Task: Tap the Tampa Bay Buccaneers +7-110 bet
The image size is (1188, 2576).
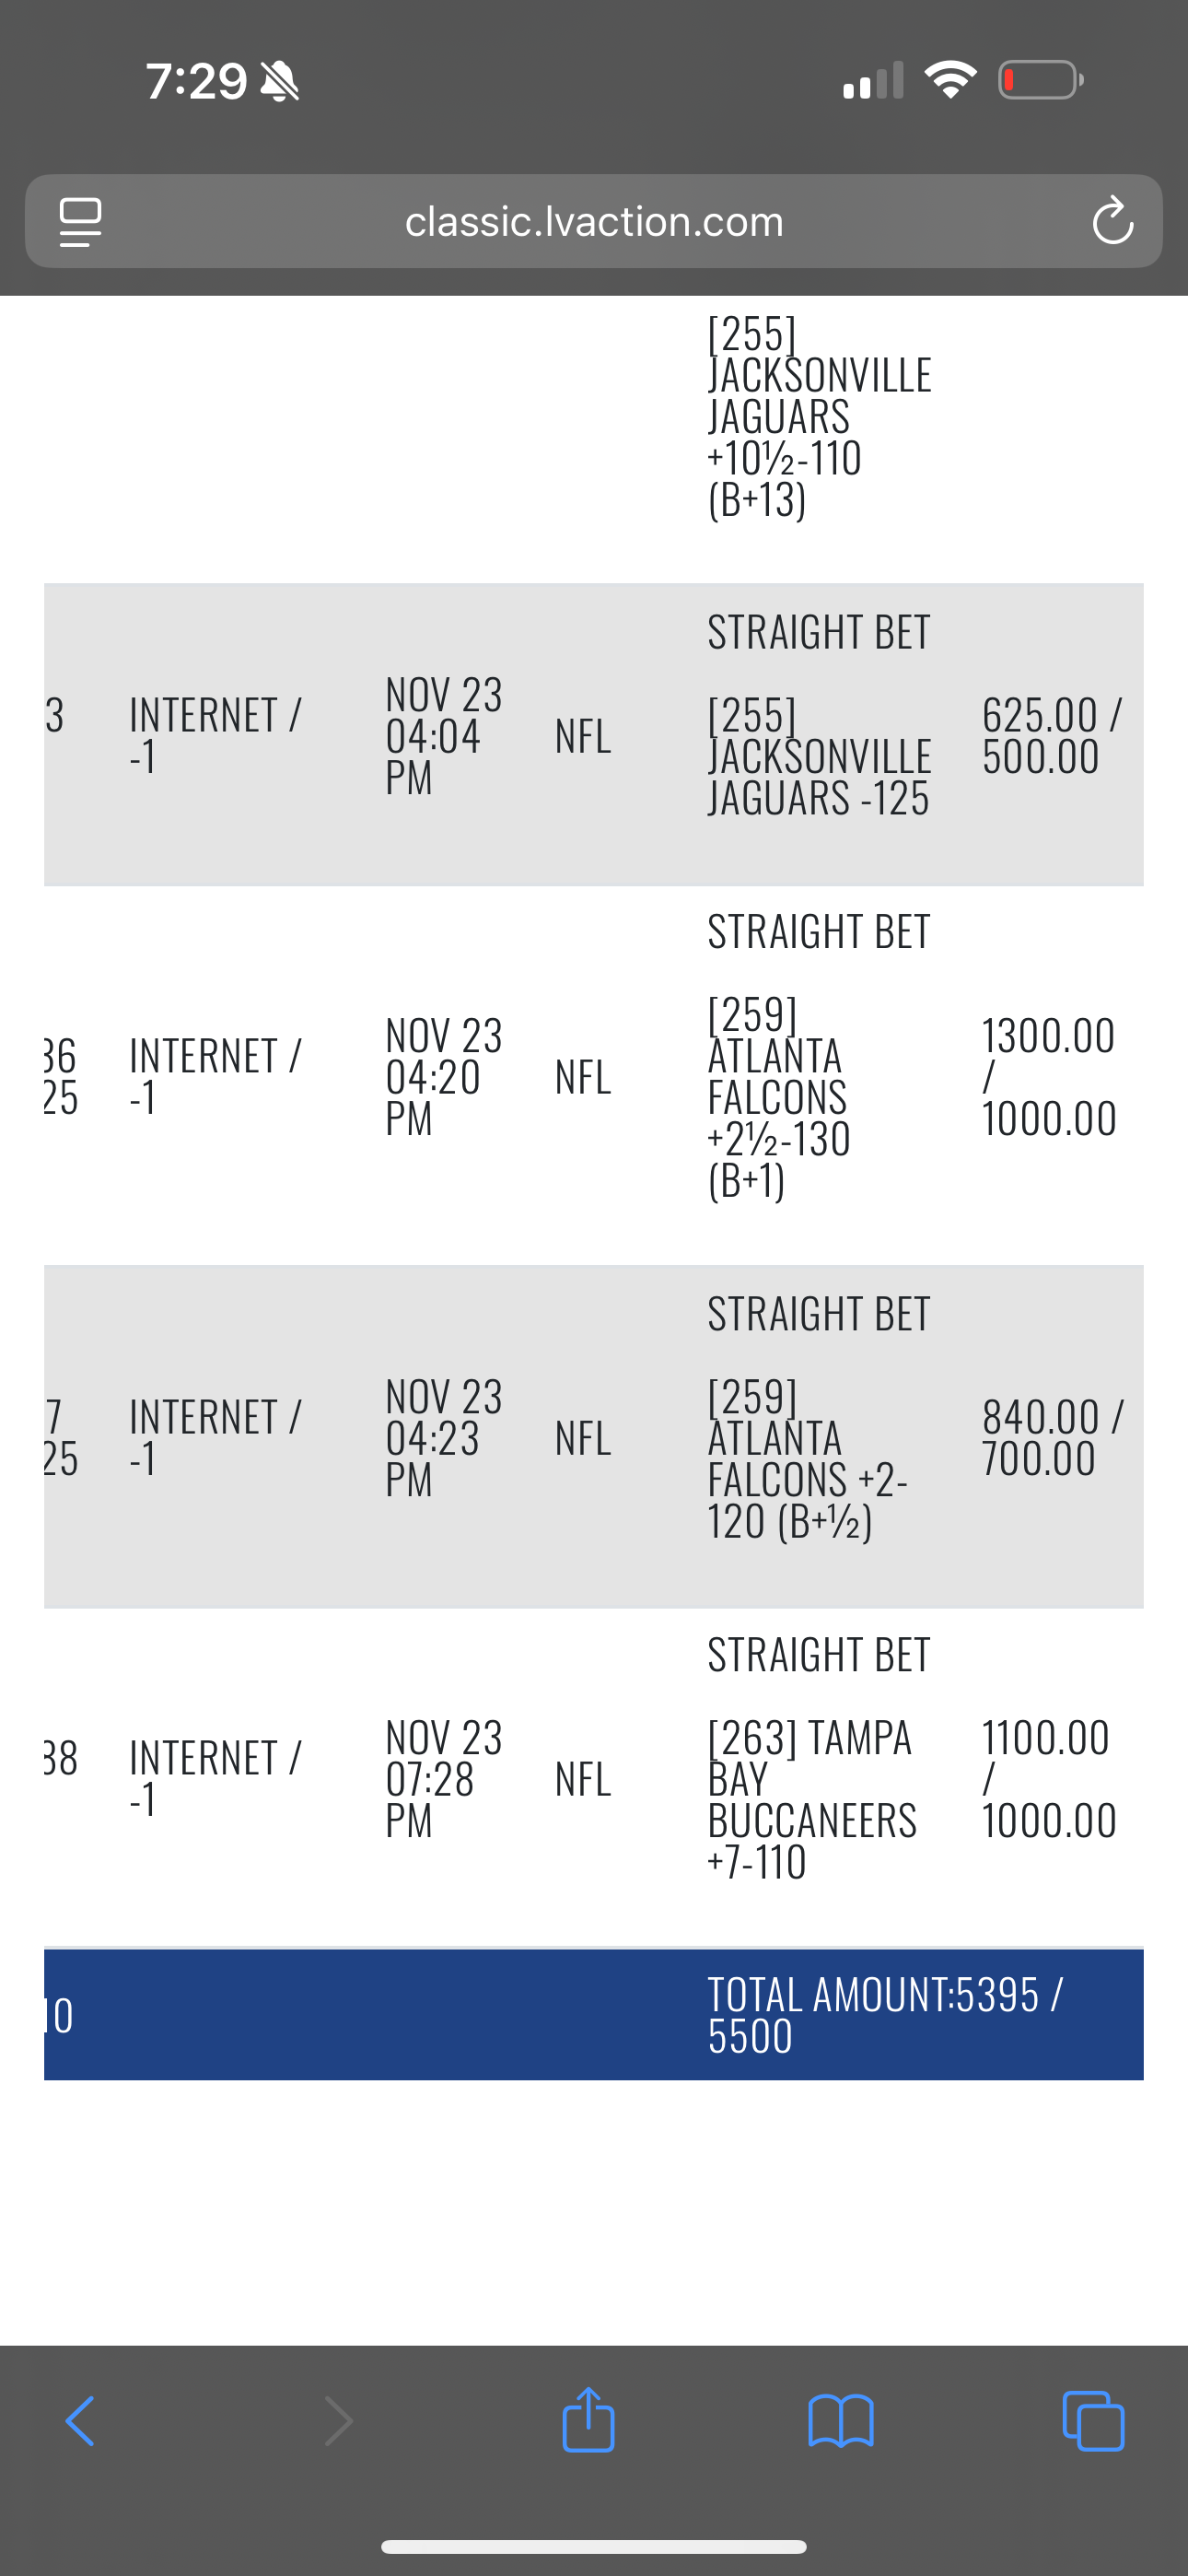Action: pos(811,1799)
